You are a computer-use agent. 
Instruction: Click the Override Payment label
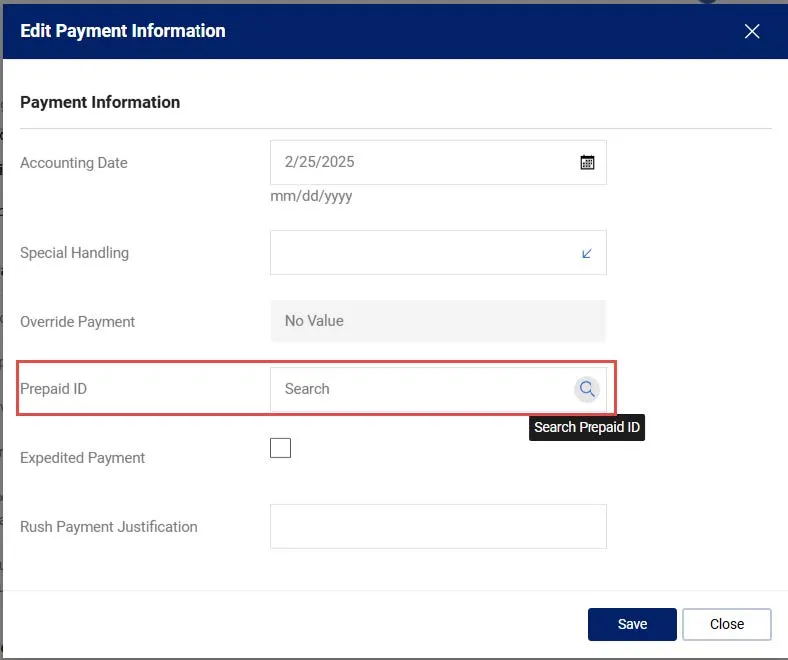[x=77, y=322]
